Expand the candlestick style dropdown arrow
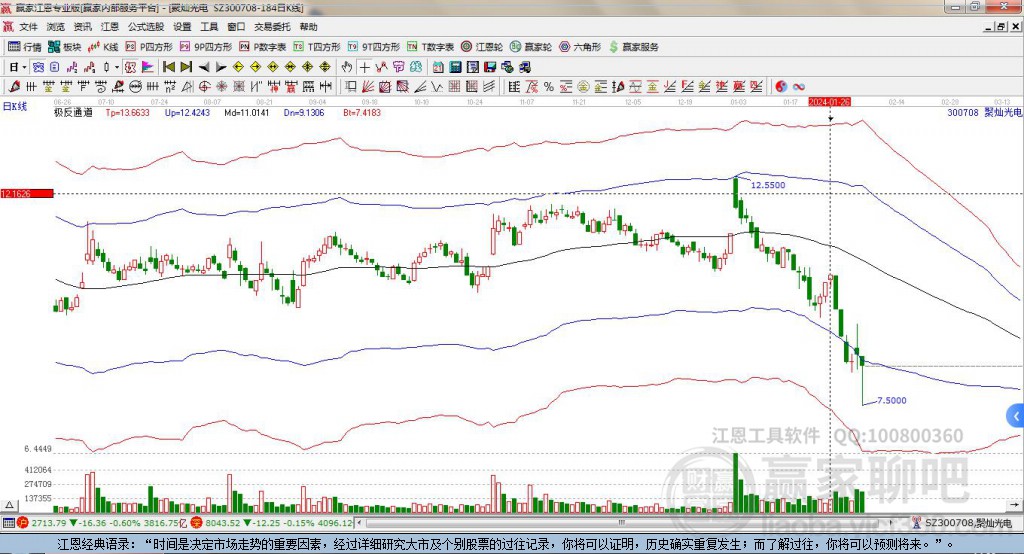This screenshot has height=554, width=1024. 116,67
